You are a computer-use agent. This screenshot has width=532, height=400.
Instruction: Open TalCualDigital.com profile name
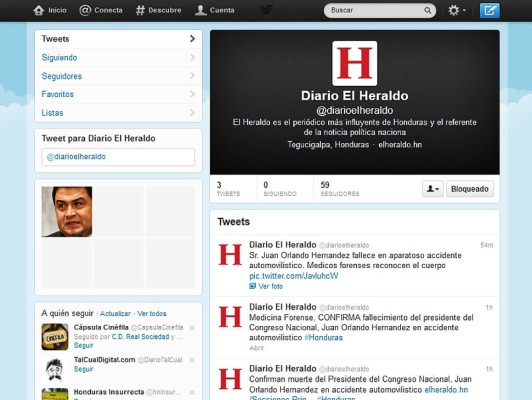click(x=104, y=360)
